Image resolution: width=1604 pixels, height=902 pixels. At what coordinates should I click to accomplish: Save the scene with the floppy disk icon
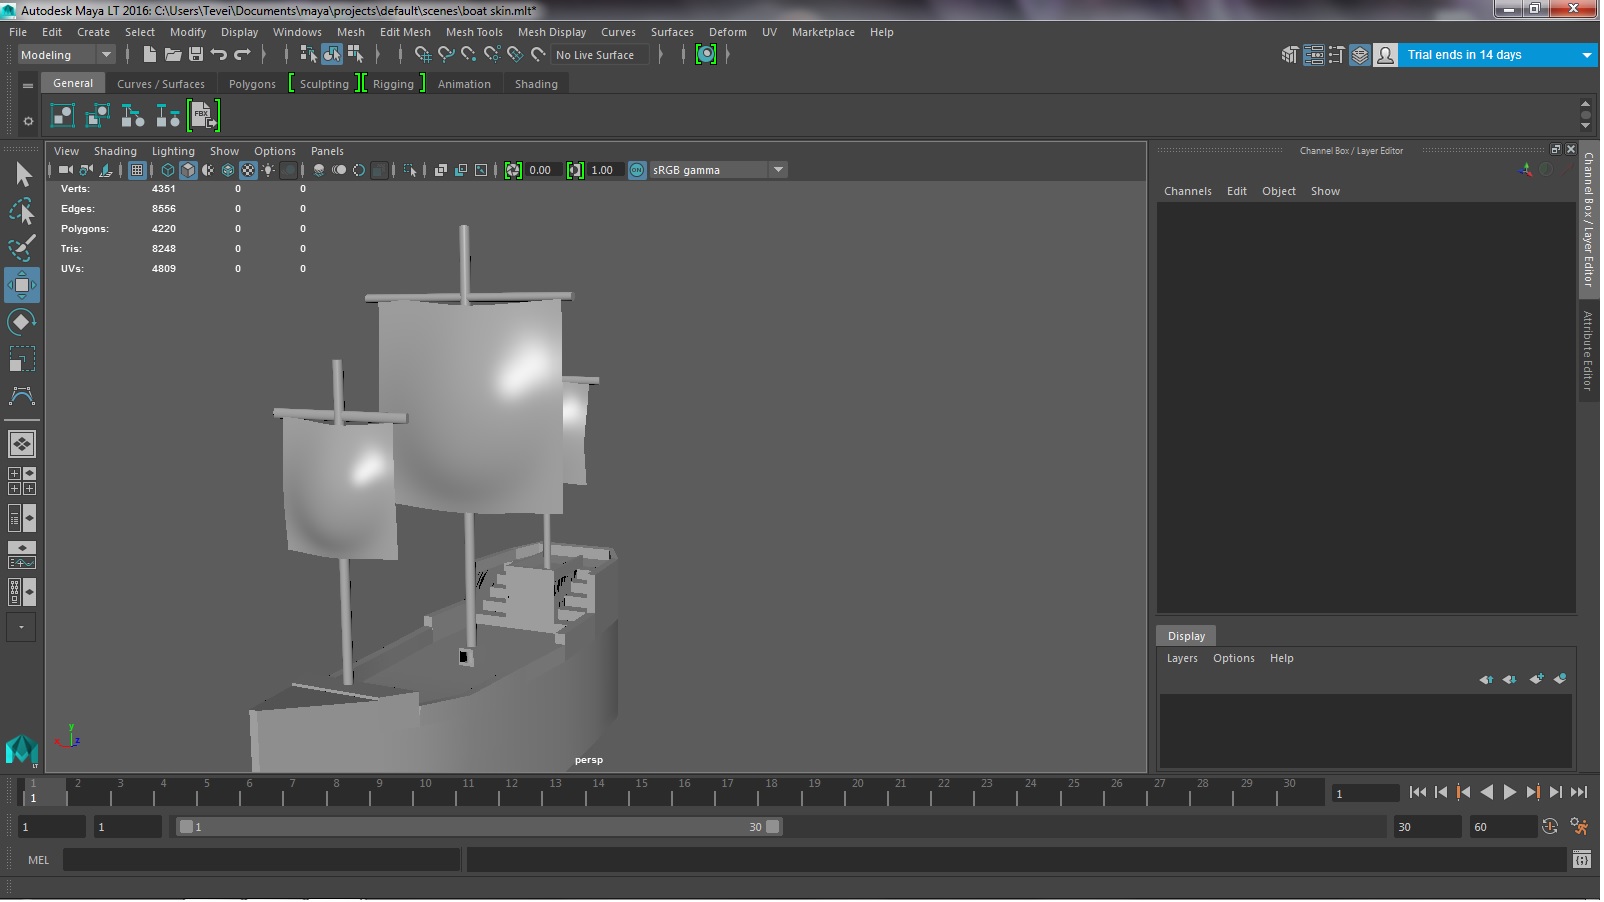coord(196,55)
